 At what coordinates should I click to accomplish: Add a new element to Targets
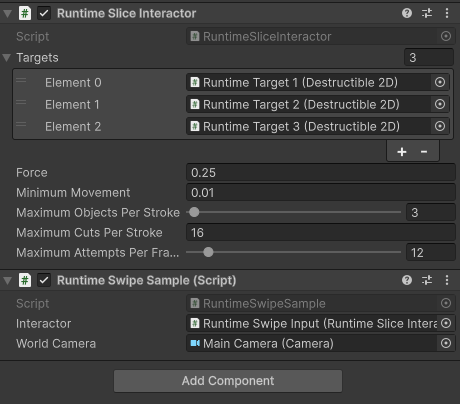point(402,152)
